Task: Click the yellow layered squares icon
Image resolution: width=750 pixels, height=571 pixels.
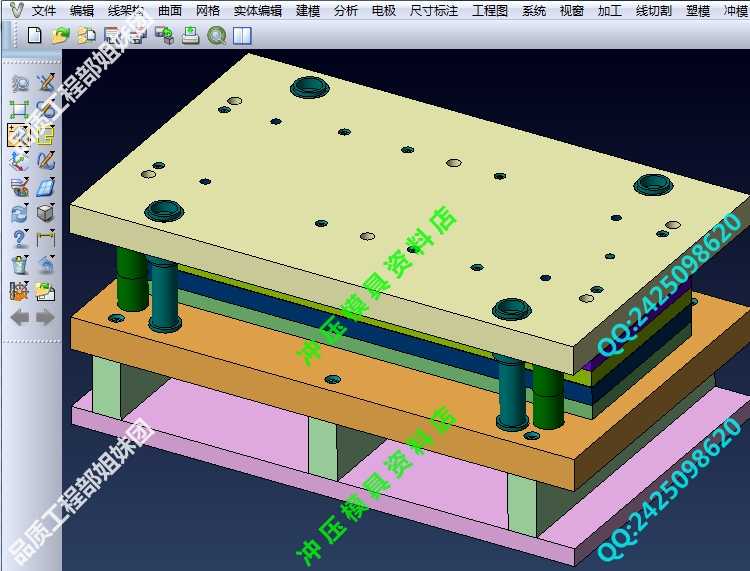Action: coord(46,135)
